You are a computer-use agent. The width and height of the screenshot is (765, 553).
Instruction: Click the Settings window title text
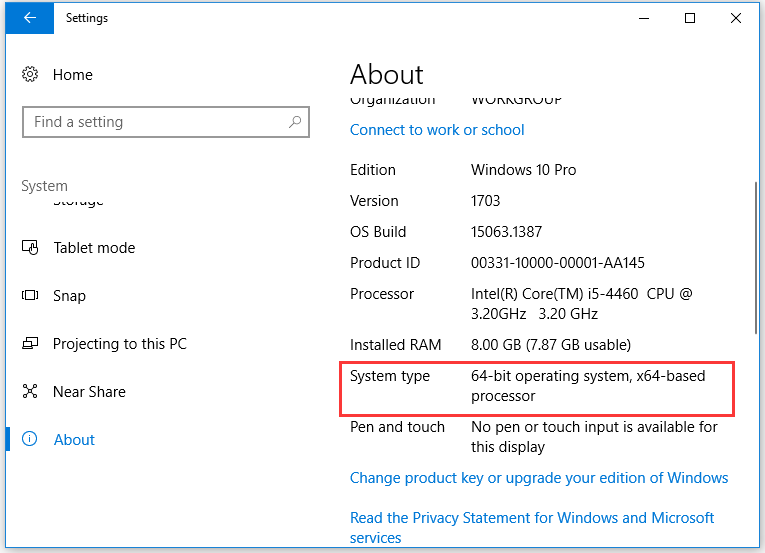87,18
